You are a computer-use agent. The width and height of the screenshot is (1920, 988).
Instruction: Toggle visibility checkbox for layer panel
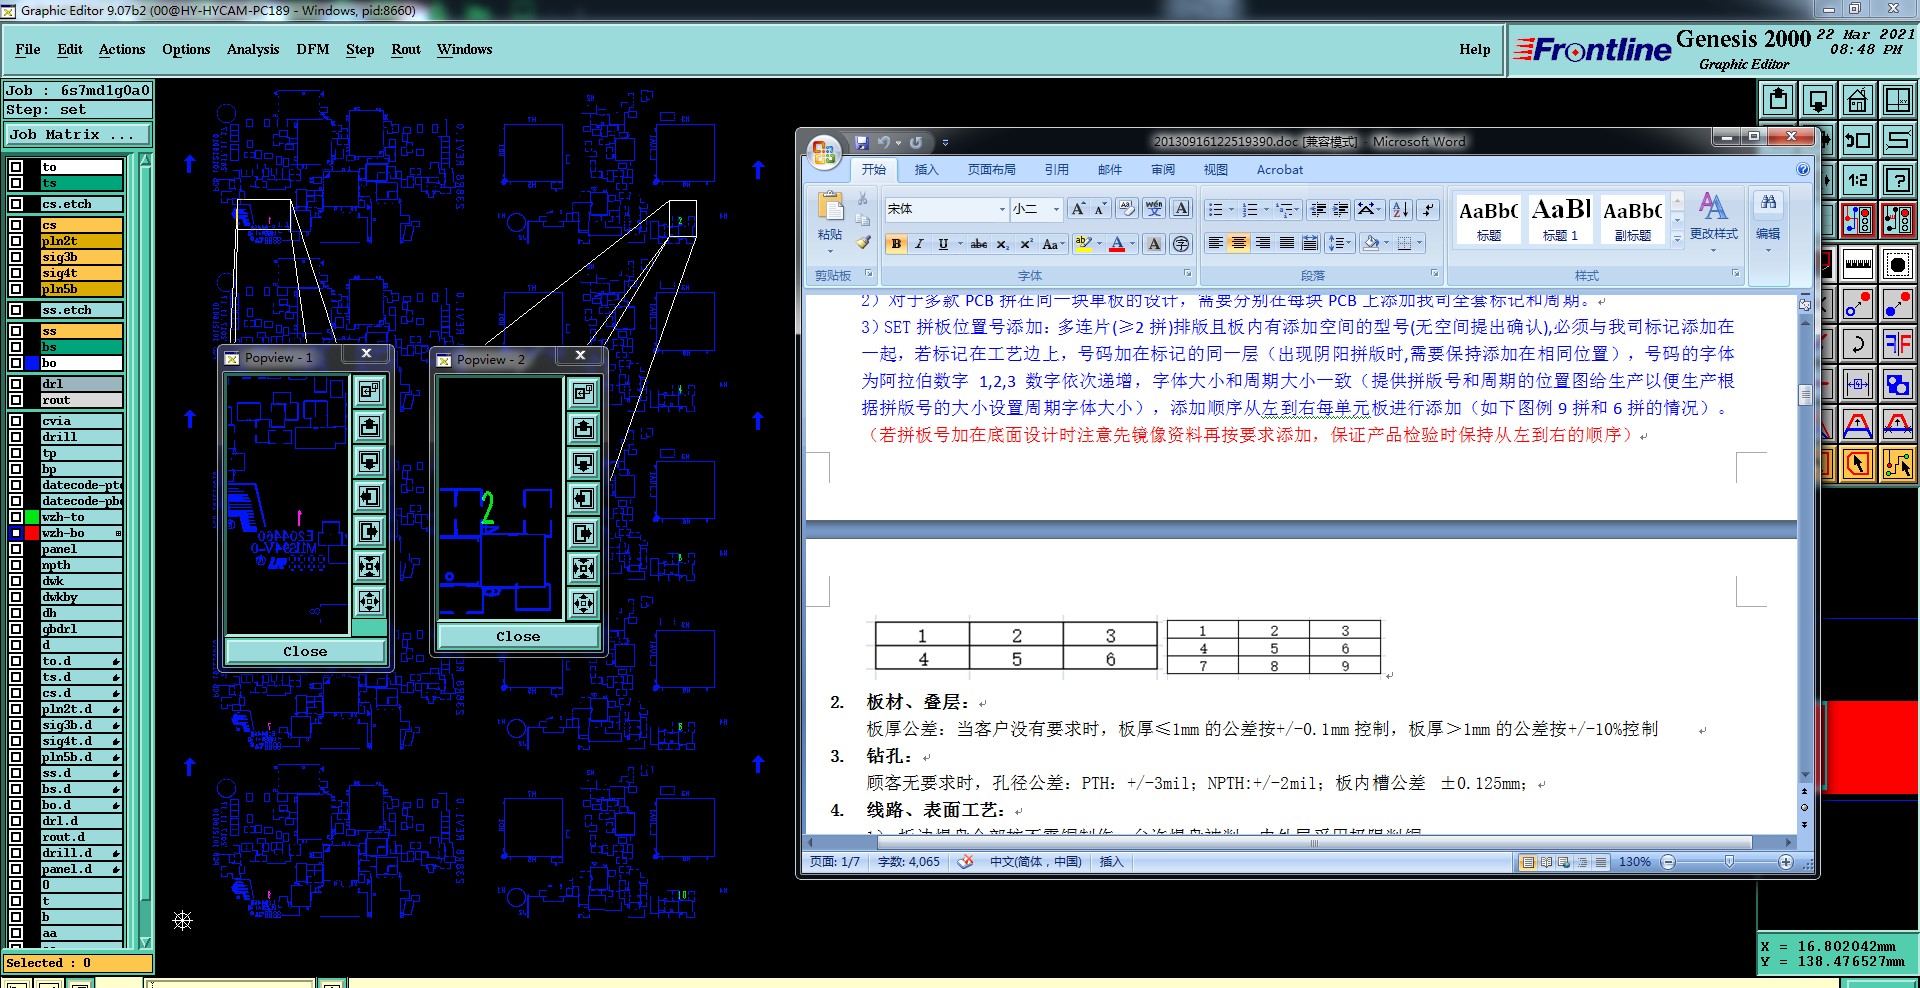coord(16,549)
